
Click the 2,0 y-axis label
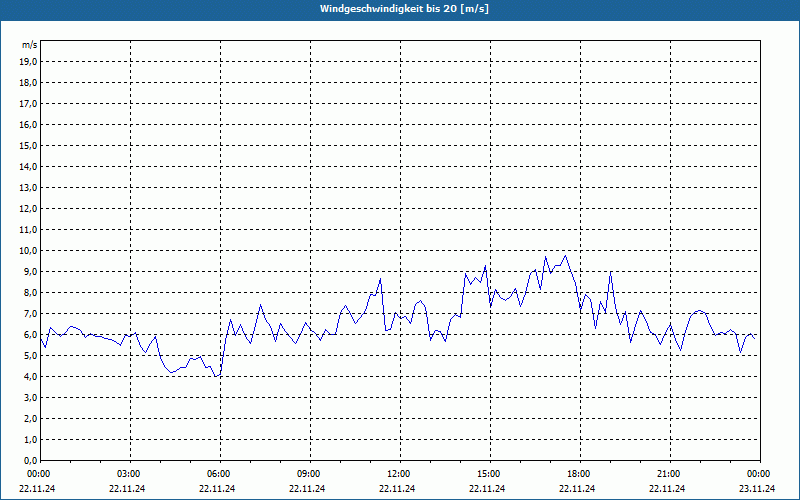tap(30, 418)
